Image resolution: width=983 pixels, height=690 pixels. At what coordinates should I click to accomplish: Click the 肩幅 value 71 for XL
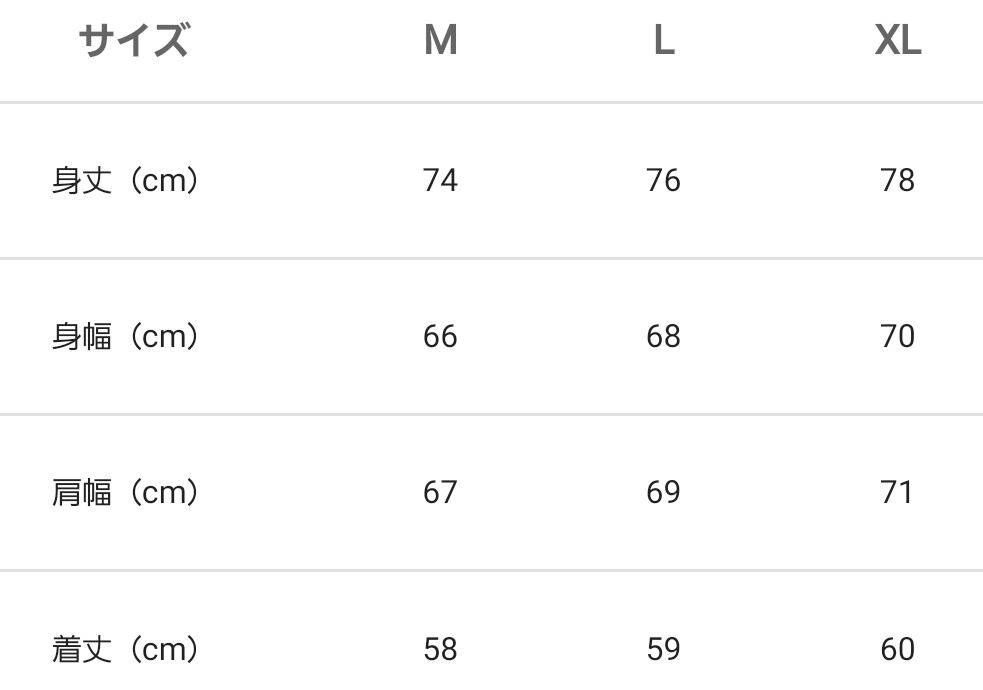click(x=897, y=493)
